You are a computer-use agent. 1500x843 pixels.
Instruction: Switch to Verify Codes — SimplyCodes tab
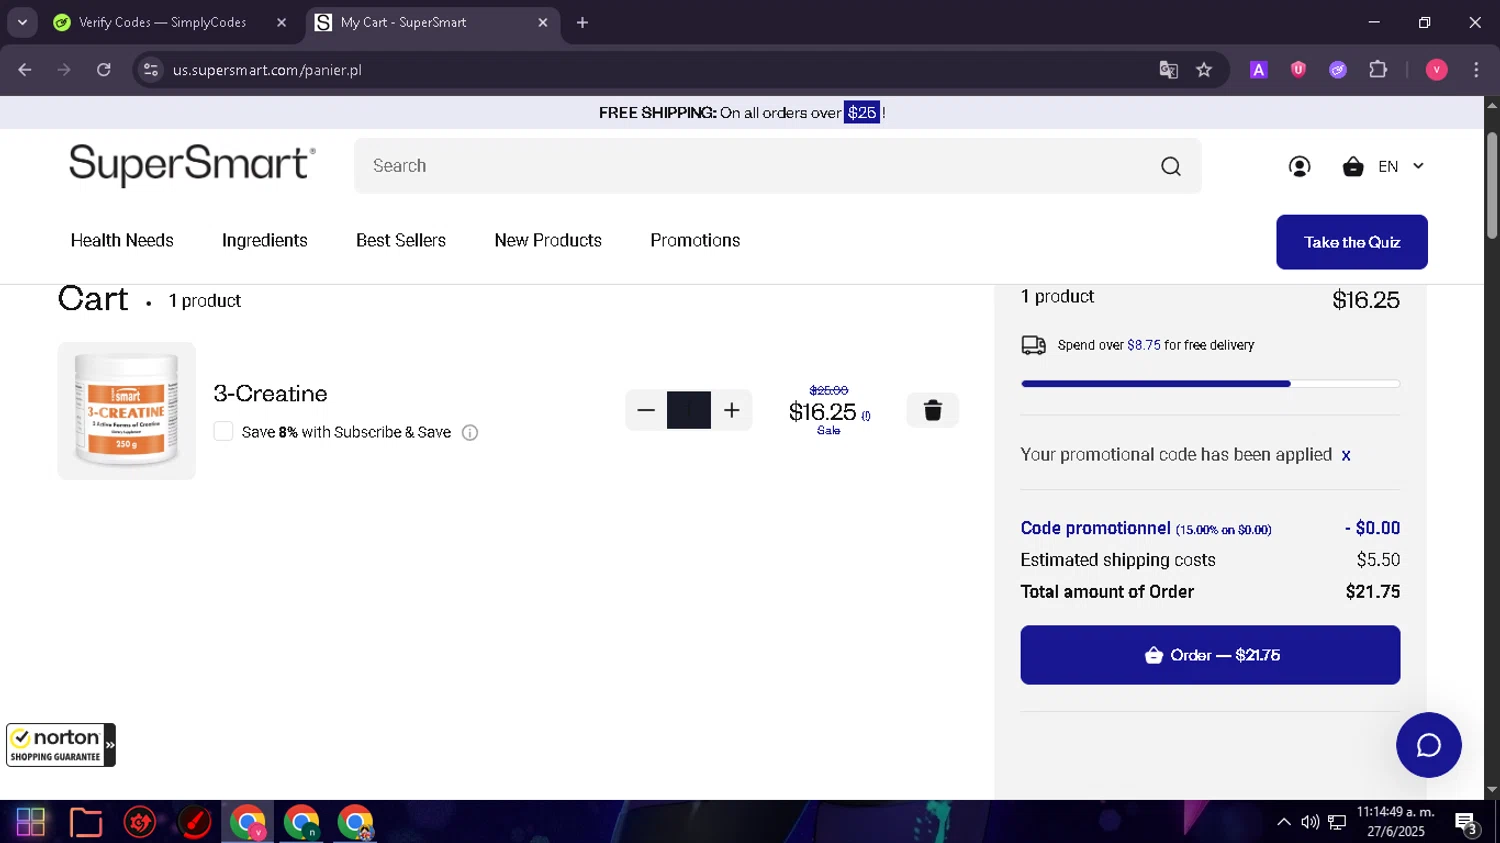pos(162,22)
